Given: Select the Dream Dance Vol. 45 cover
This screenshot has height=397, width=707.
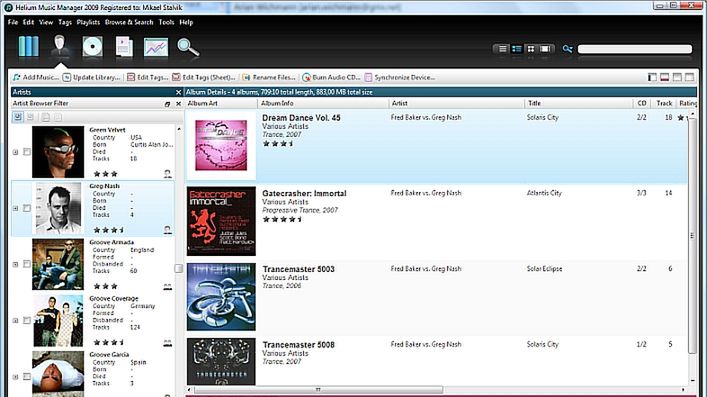Looking at the screenshot, I should click(221, 145).
